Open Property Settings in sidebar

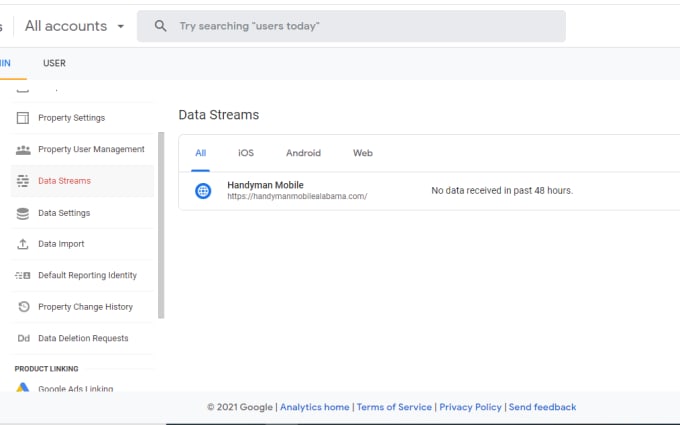pos(72,118)
